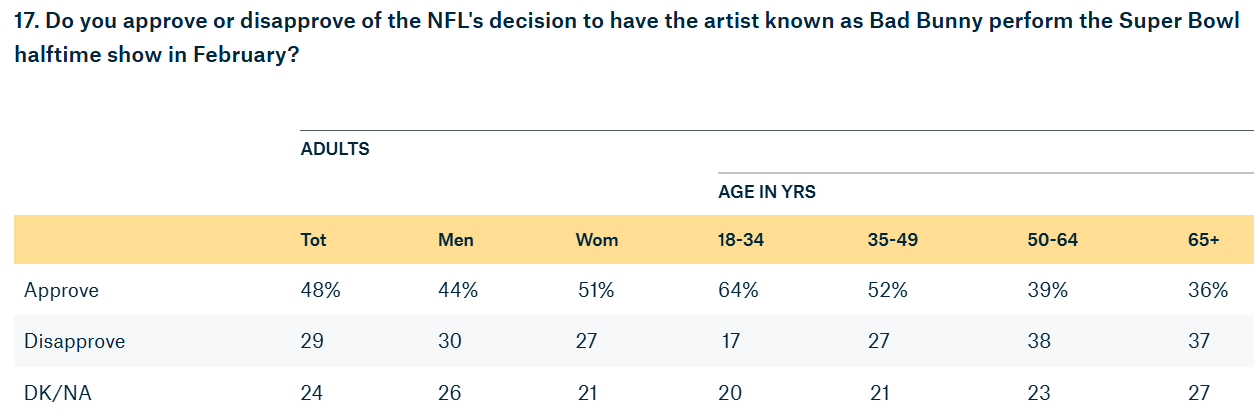Click the 38 disapprove value for 50-64
The width and height of the screenshot is (1254, 418).
pos(1039,341)
